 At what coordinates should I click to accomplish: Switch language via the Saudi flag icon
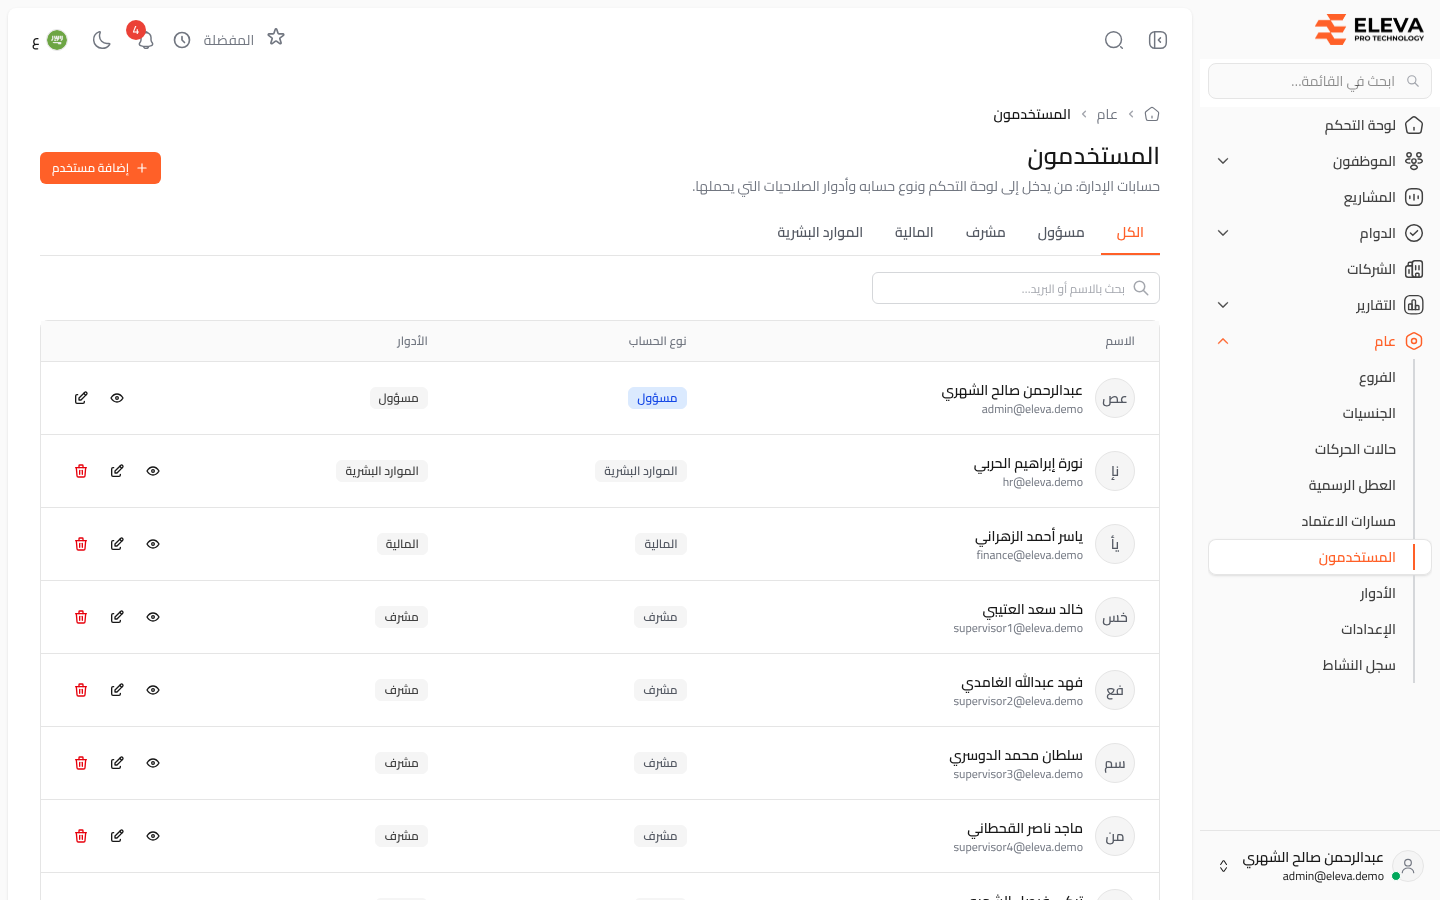point(57,40)
